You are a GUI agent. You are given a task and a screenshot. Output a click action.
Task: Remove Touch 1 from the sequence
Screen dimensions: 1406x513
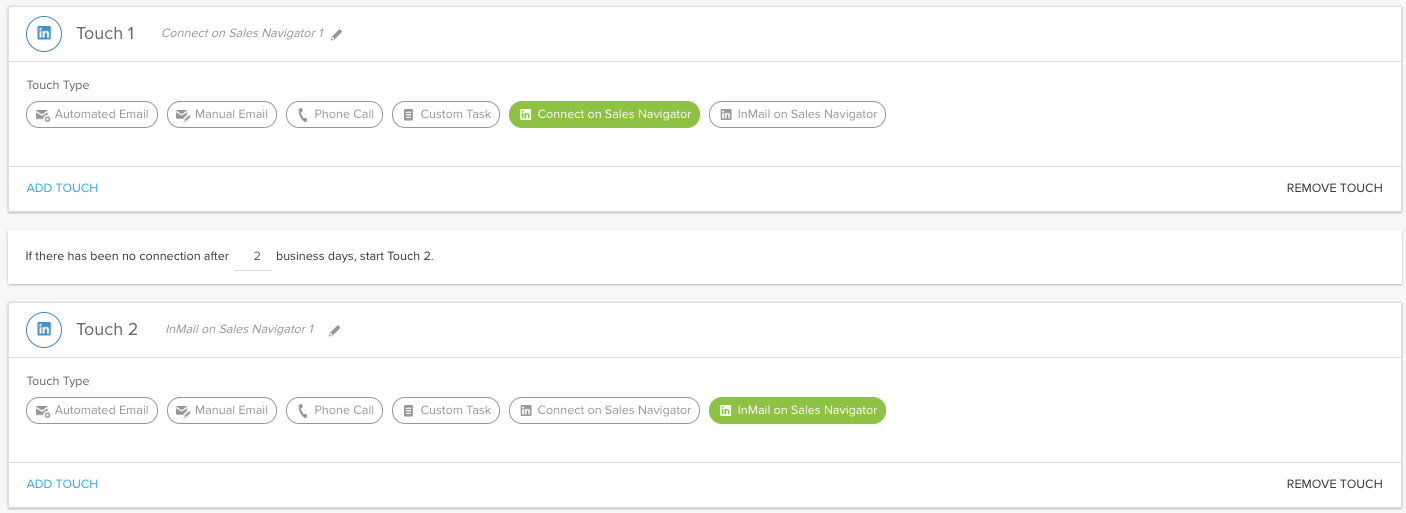1334,188
